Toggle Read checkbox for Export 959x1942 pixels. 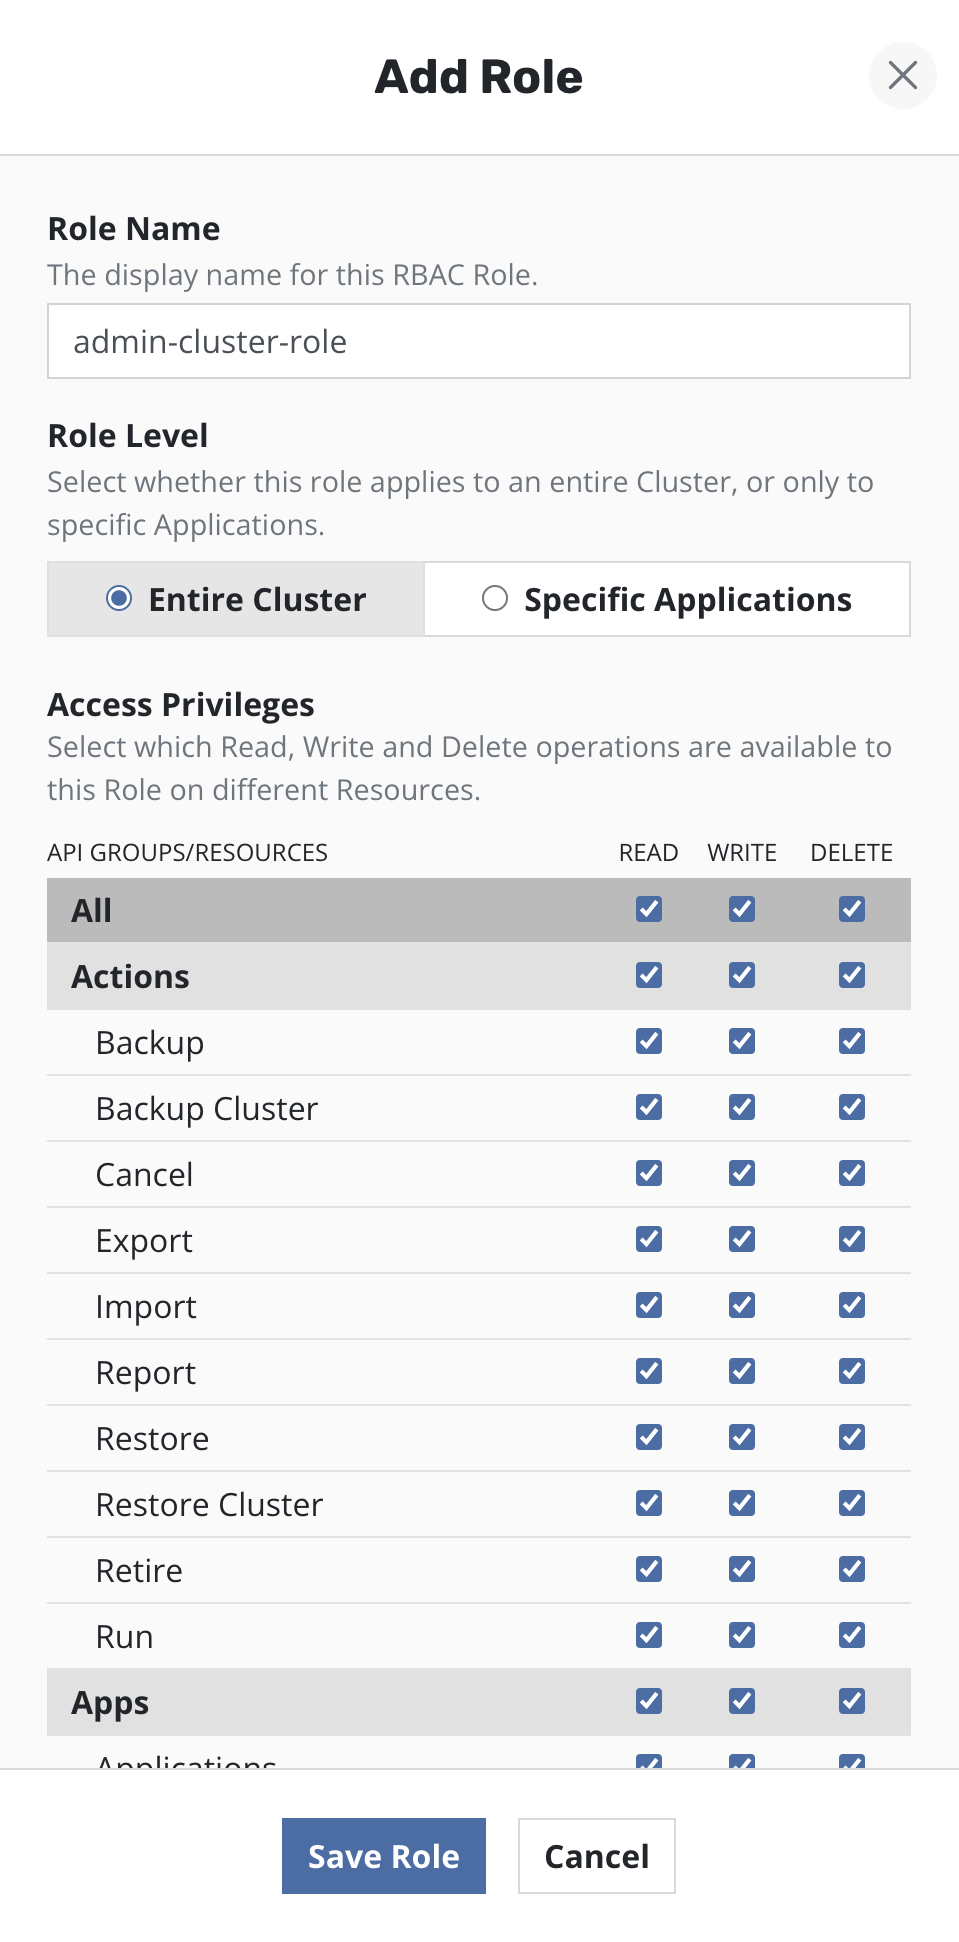[649, 1239]
